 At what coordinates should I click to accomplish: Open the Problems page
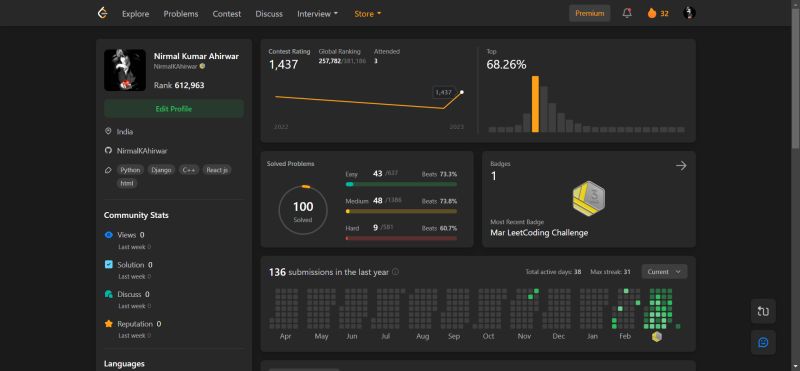pos(181,14)
